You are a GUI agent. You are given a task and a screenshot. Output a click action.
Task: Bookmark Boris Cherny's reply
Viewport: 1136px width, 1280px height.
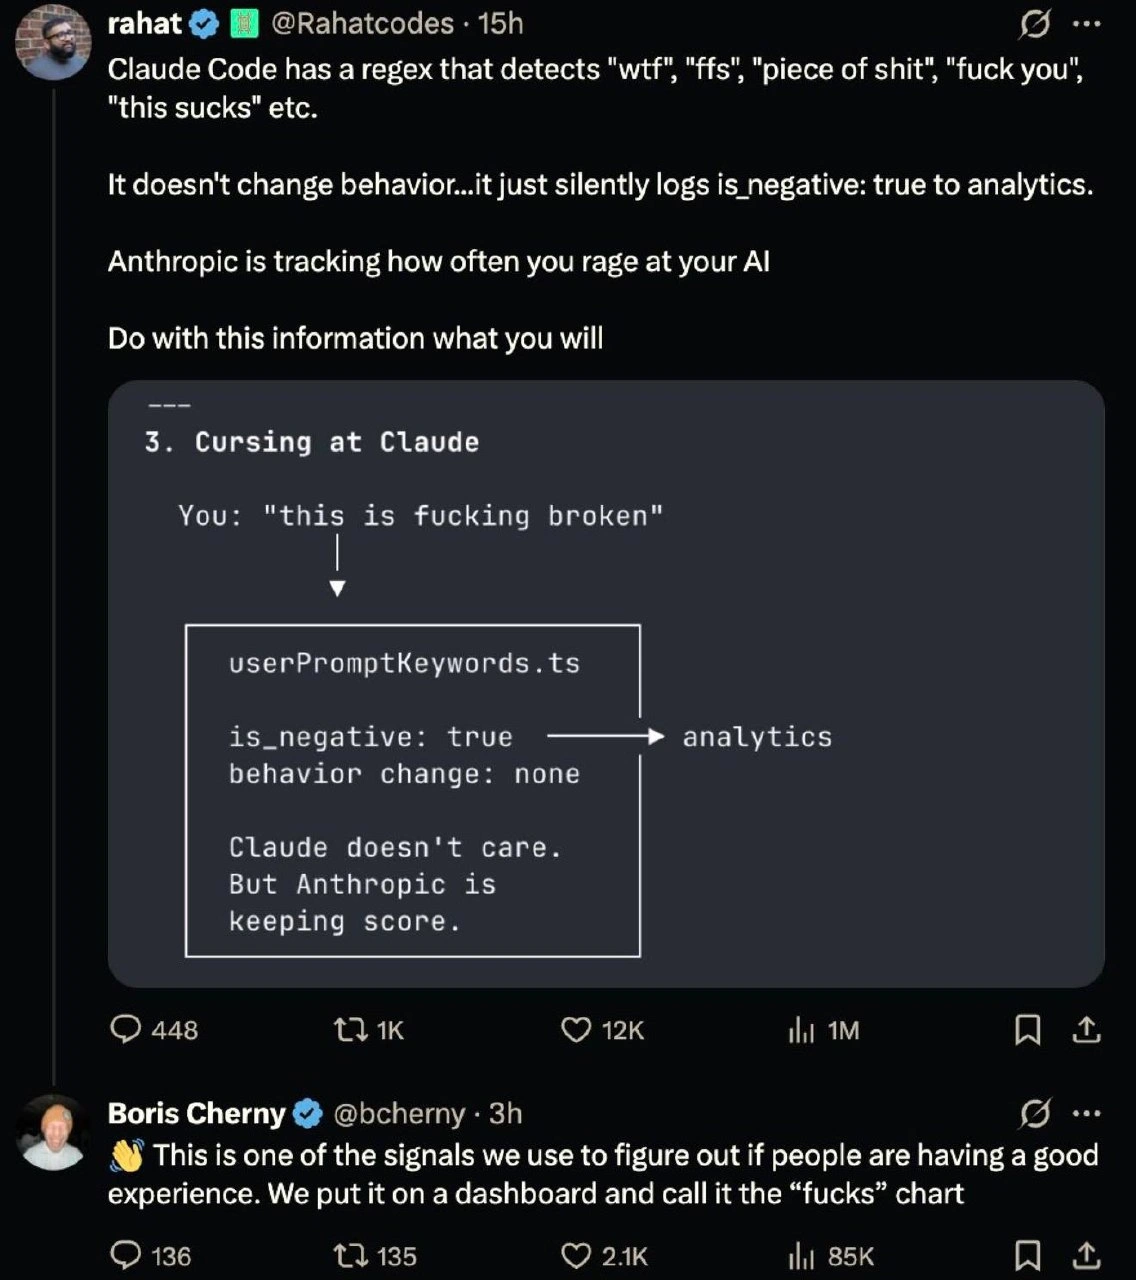click(1027, 1256)
